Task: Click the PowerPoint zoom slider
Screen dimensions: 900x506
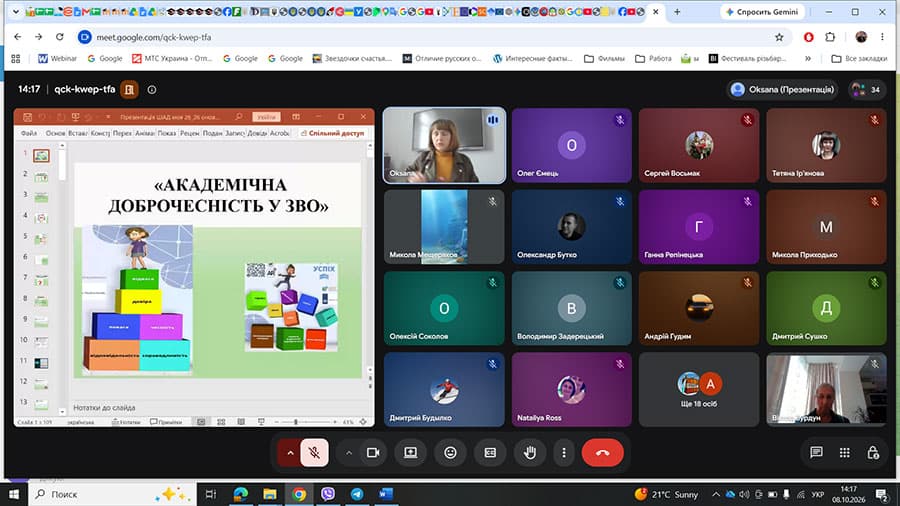Action: 305,422
